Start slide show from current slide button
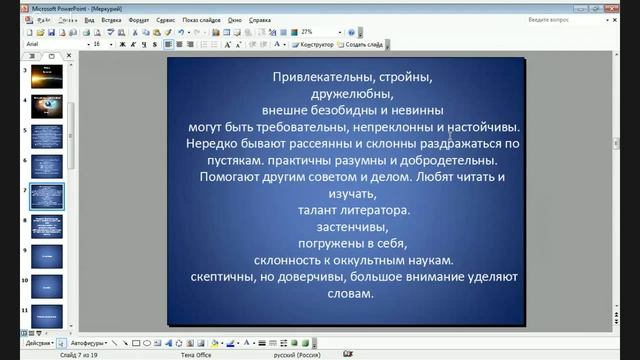Viewport: 640px width, 360px height. [x=39, y=333]
